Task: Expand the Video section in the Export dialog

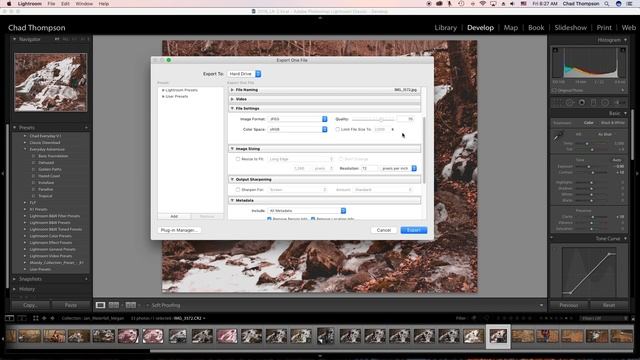Action: click(232, 99)
